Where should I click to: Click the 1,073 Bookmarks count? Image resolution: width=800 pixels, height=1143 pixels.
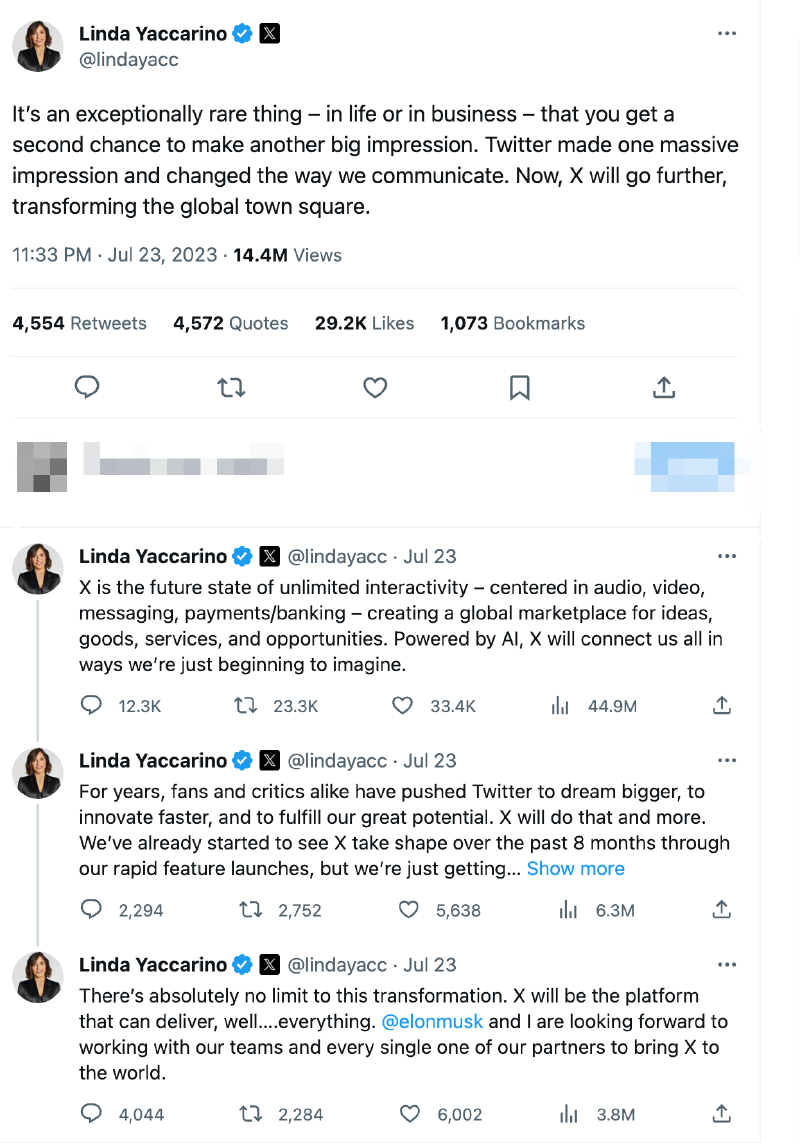click(x=512, y=324)
